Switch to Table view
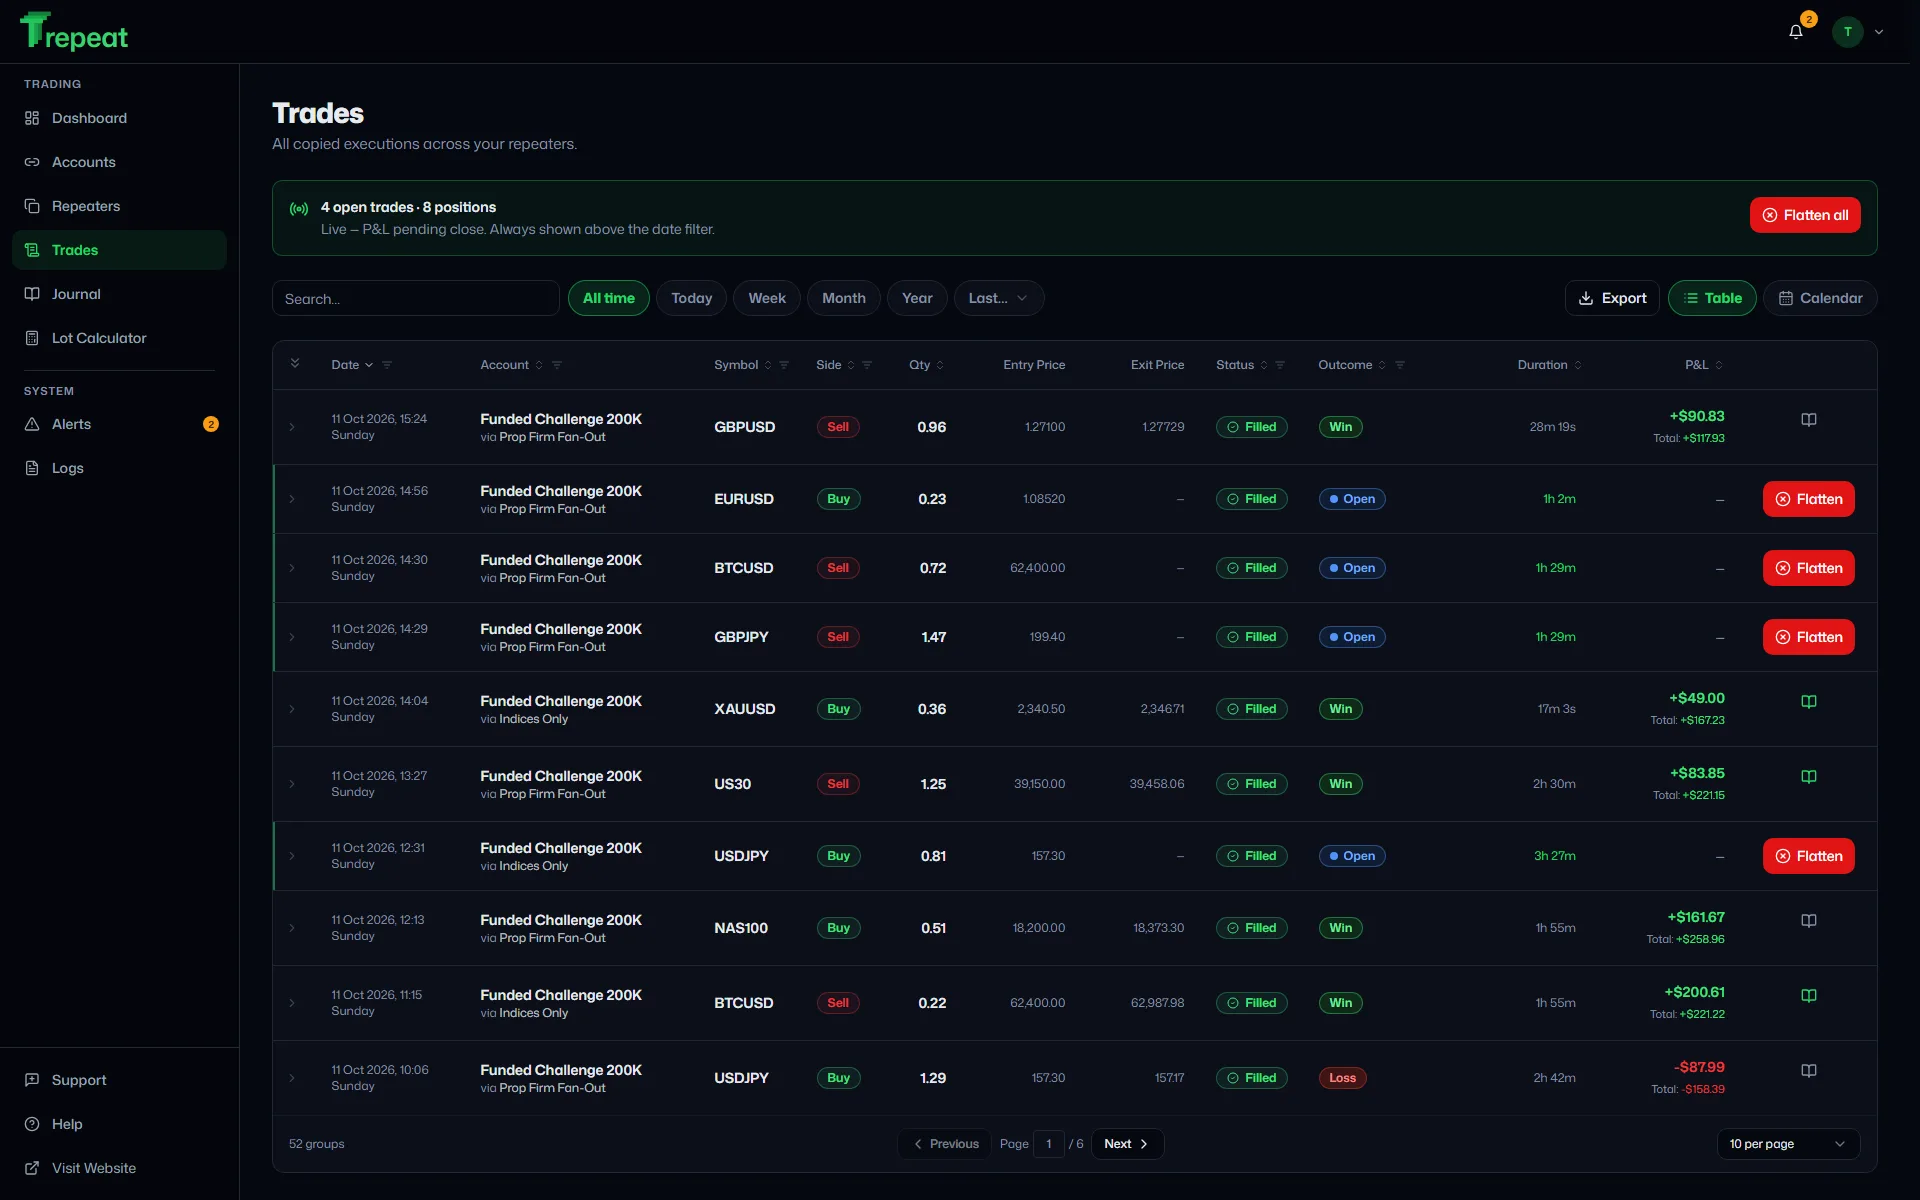 [1712, 298]
